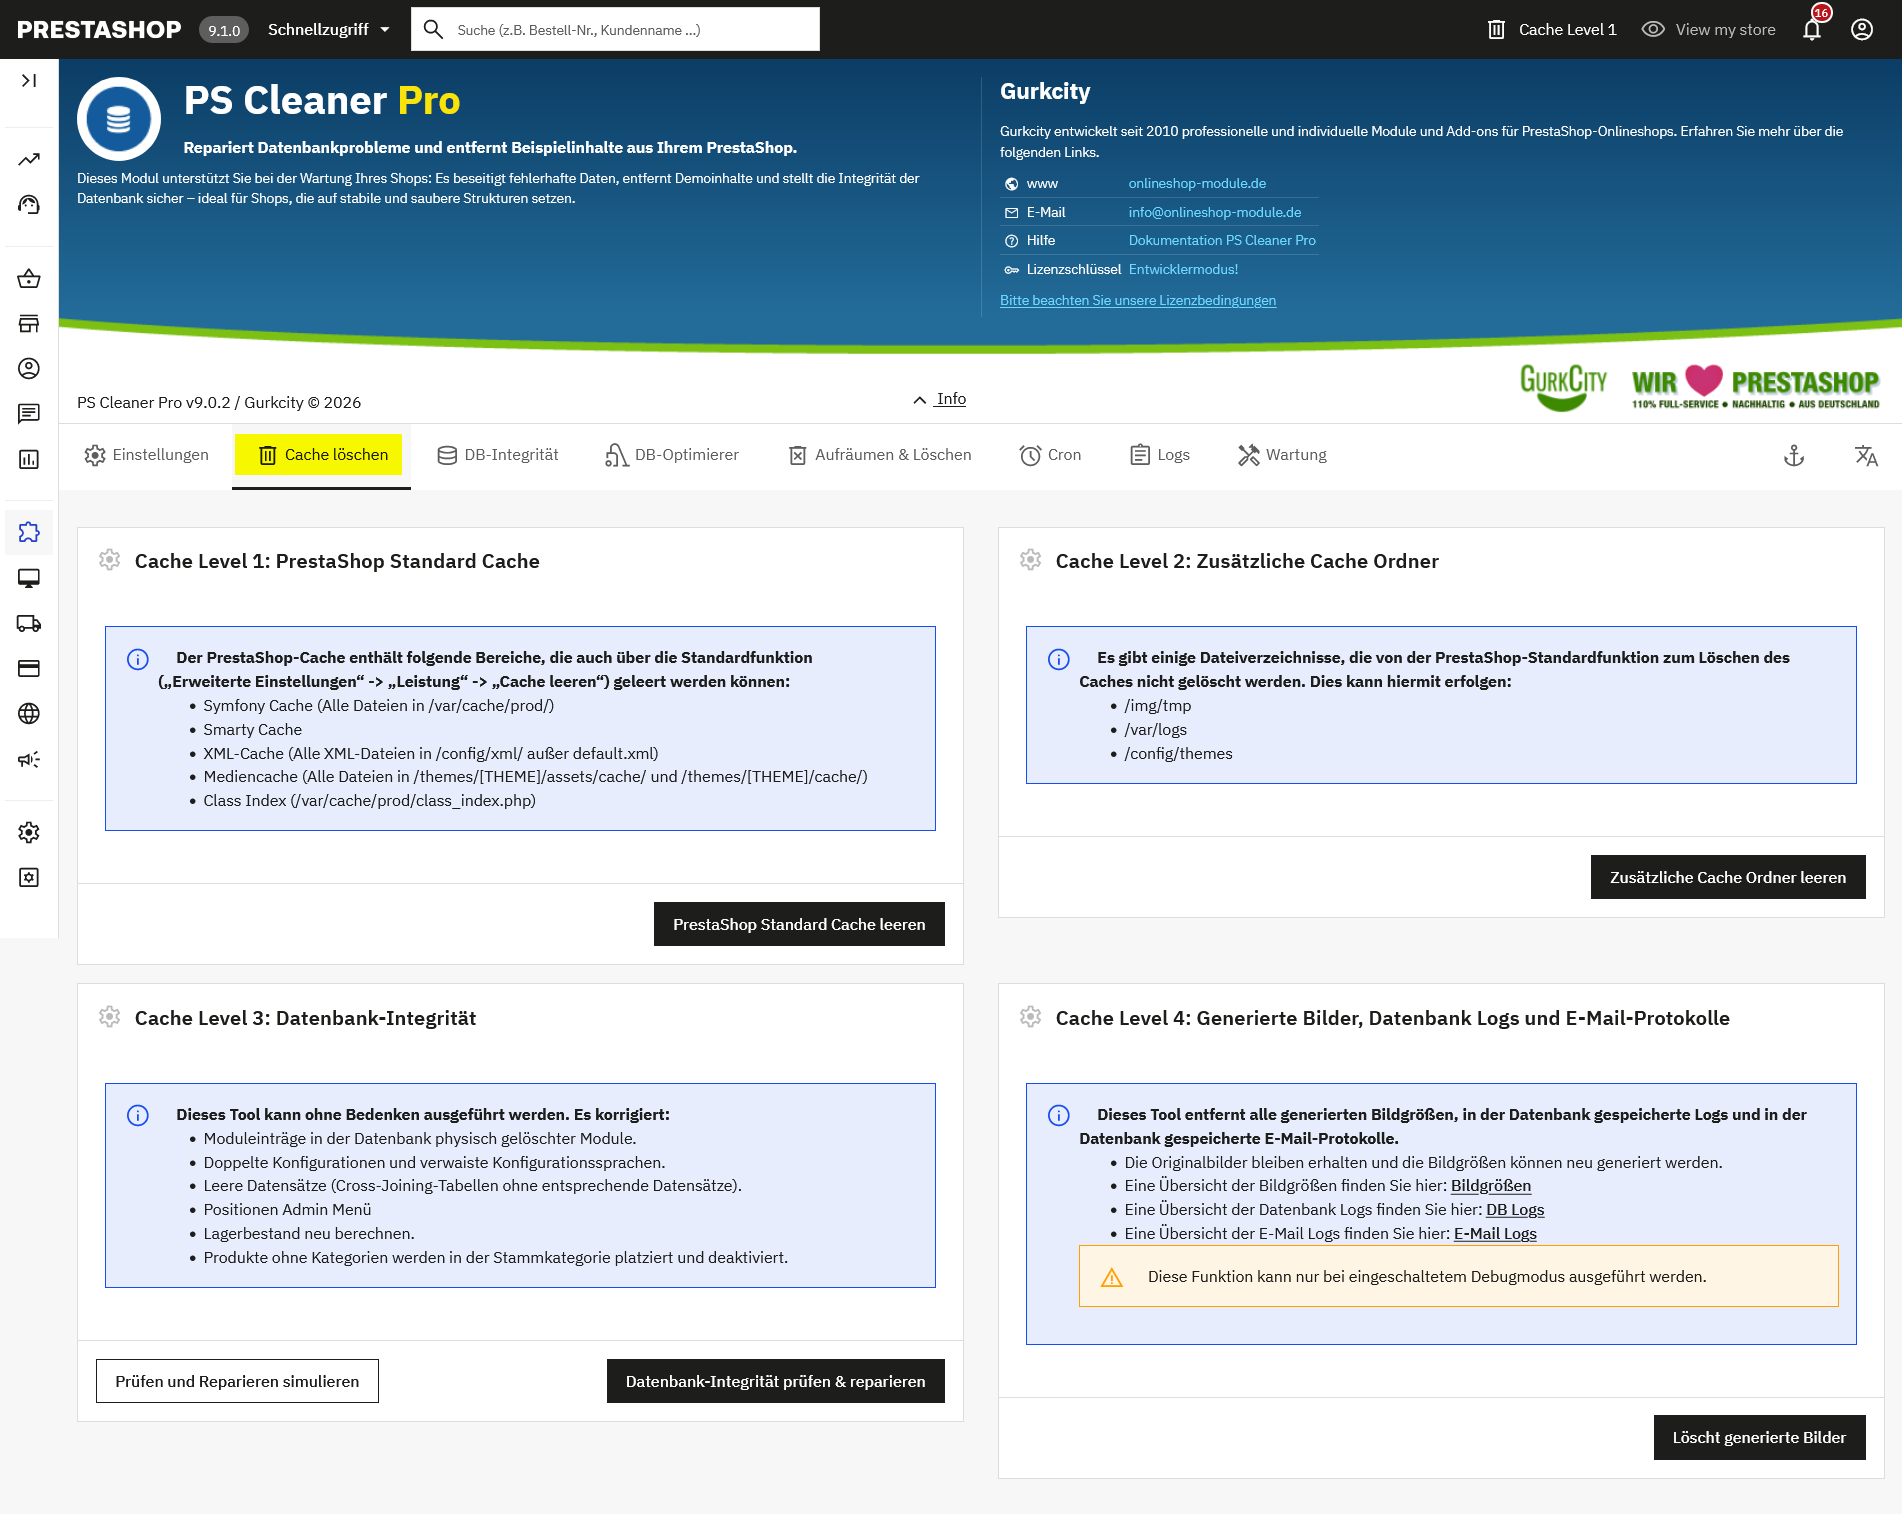Click the anchor icon in tab bar
This screenshot has height=1514, width=1903.
pyautogui.click(x=1794, y=456)
